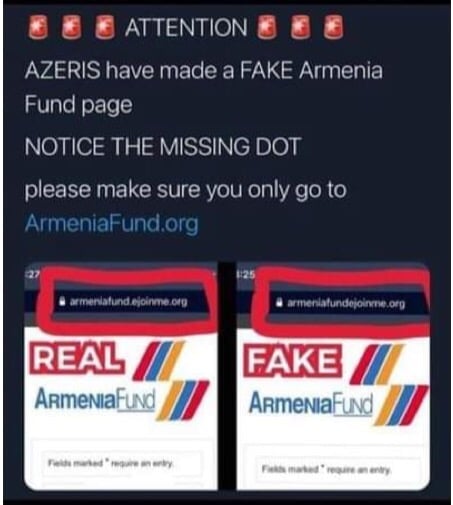Click 'Fields marked' notice in REAL screenshot
Image resolution: width=453 pixels, height=505 pixels.
(x=111, y=463)
